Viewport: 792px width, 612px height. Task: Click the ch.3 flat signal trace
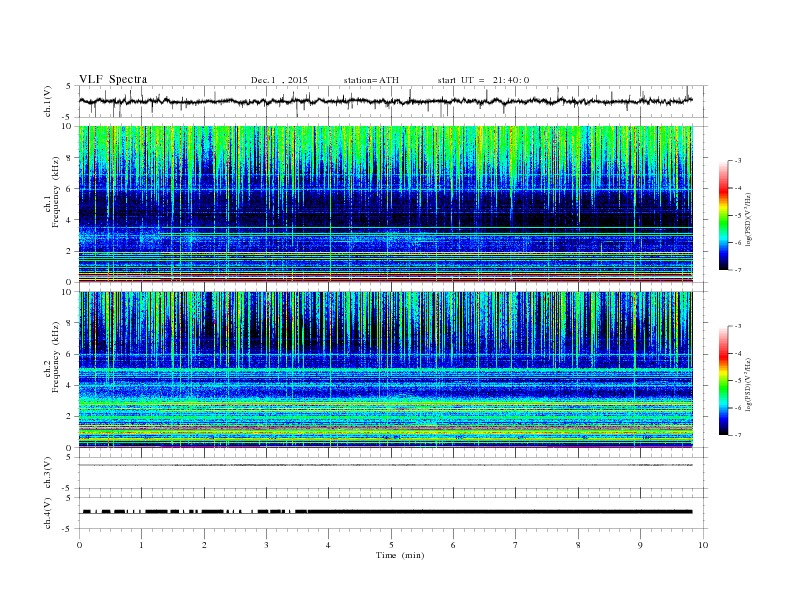coord(385,465)
